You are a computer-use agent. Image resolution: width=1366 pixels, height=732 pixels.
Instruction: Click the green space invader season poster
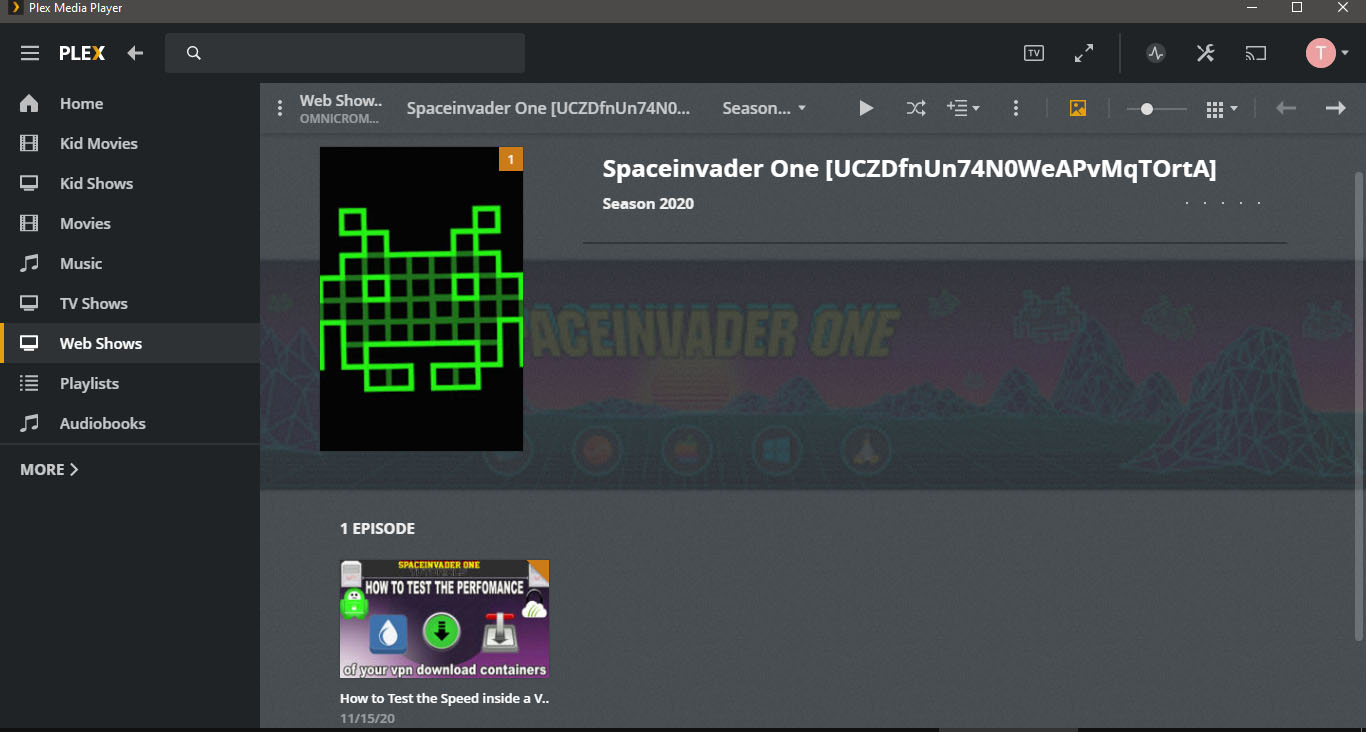pos(421,299)
